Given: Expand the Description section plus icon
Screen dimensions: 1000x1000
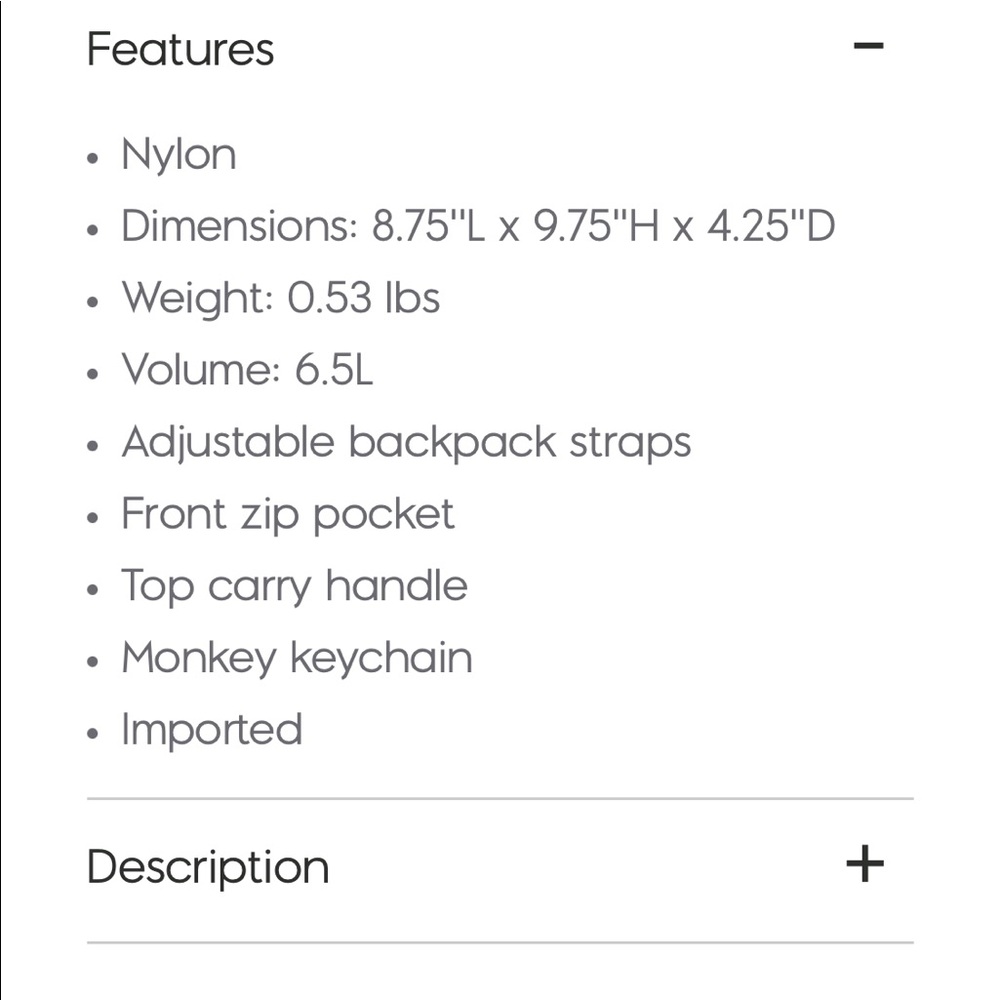Looking at the screenshot, I should tap(865, 864).
